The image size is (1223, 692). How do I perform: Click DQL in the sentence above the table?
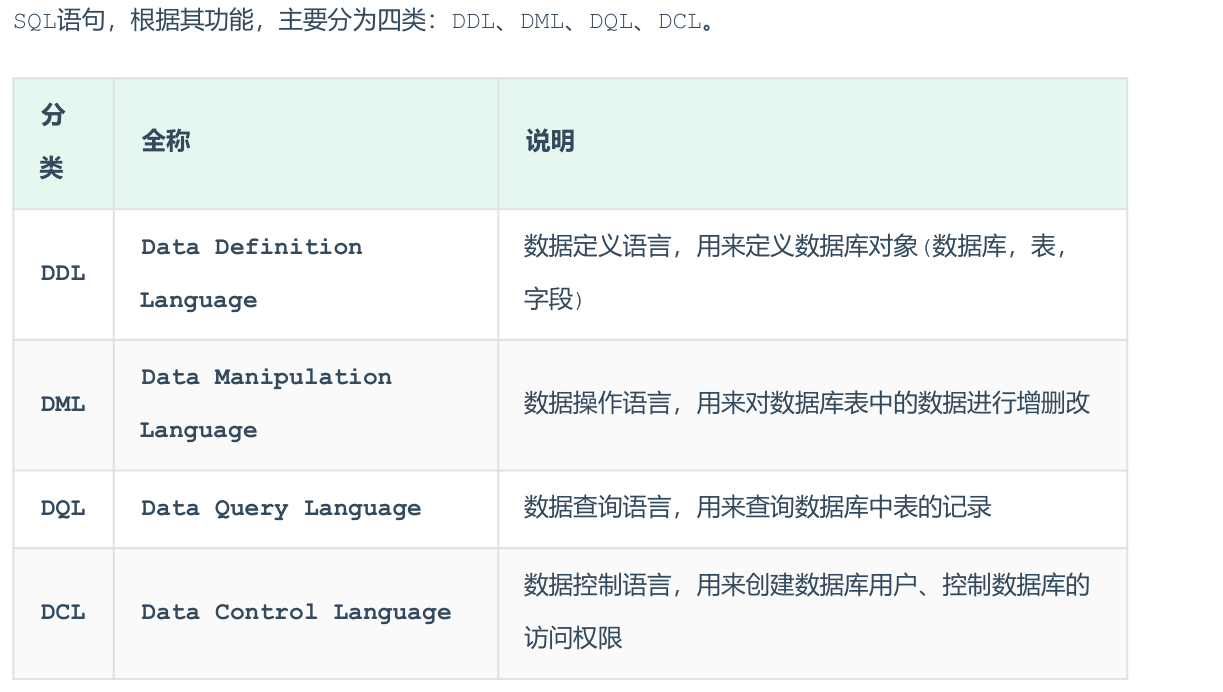611,22
